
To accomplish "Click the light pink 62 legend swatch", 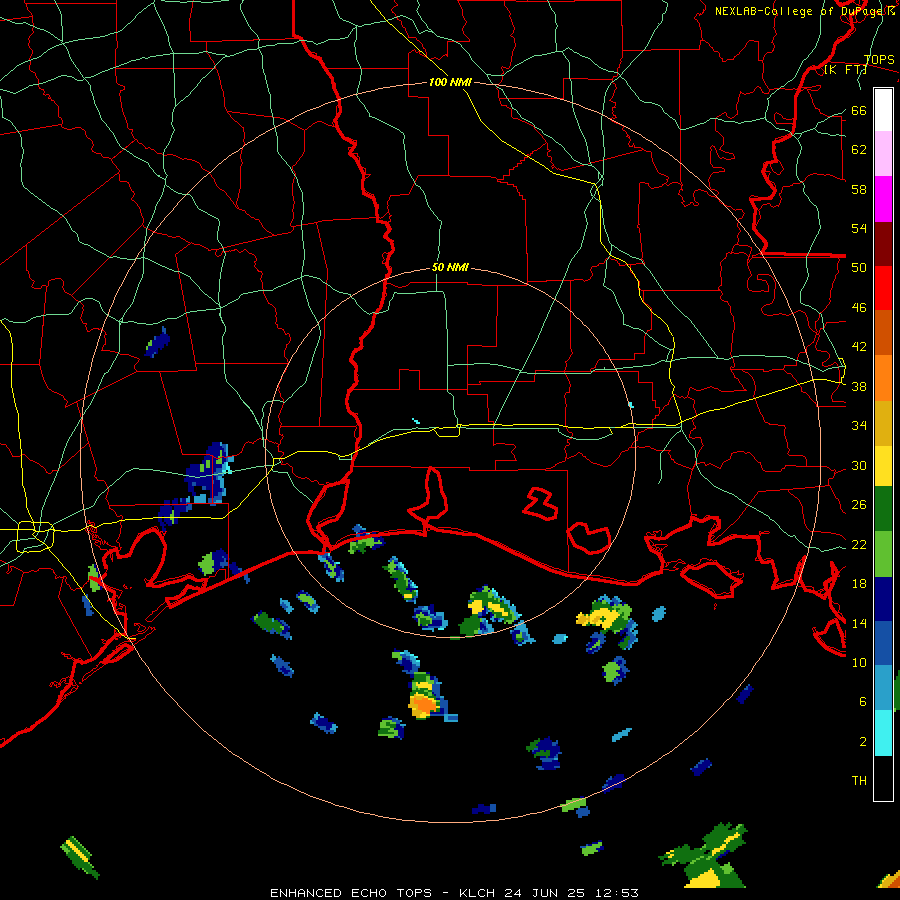I will pos(883,153).
